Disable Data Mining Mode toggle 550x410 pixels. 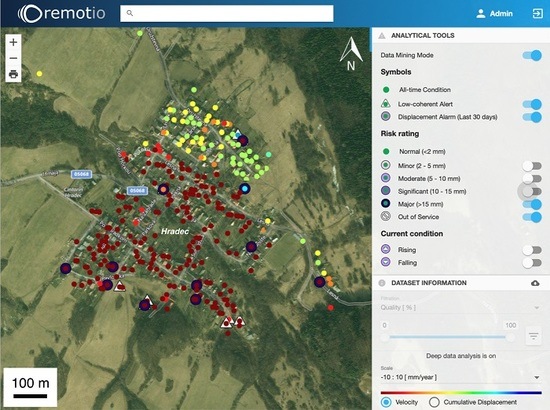tap(532, 55)
